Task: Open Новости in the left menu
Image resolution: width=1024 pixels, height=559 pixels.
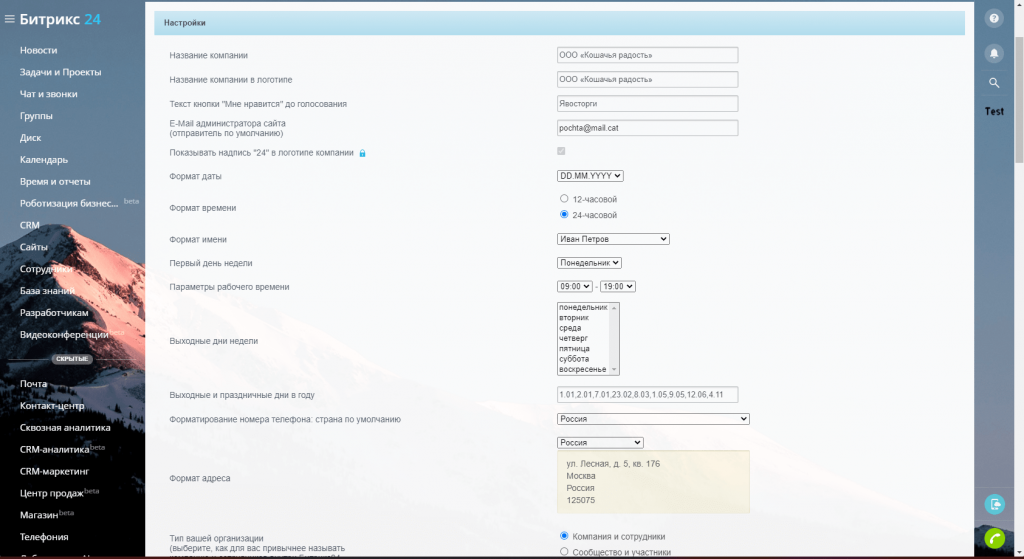Action: [39, 50]
